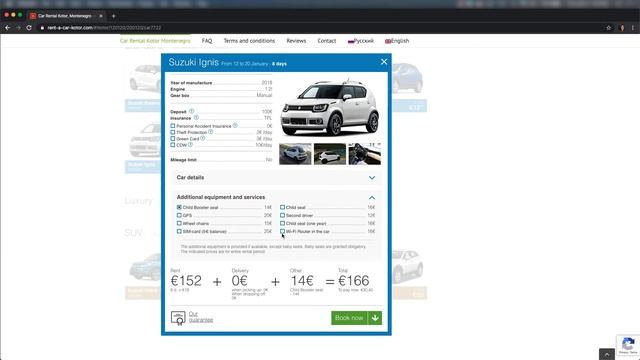Image resolution: width=640 pixels, height=360 pixels.
Task: Click the €166 total price
Action: (x=354, y=281)
